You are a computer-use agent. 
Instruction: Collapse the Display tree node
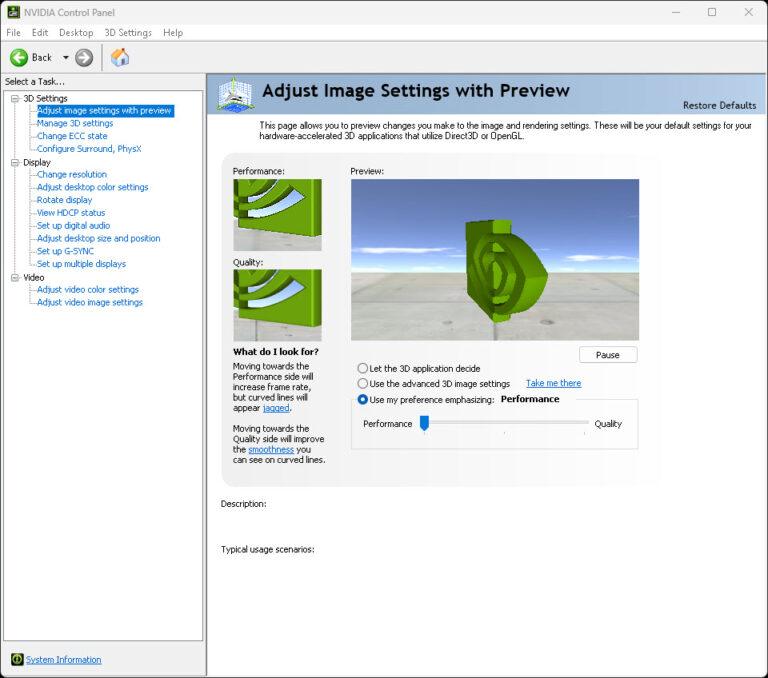click(x=15, y=162)
